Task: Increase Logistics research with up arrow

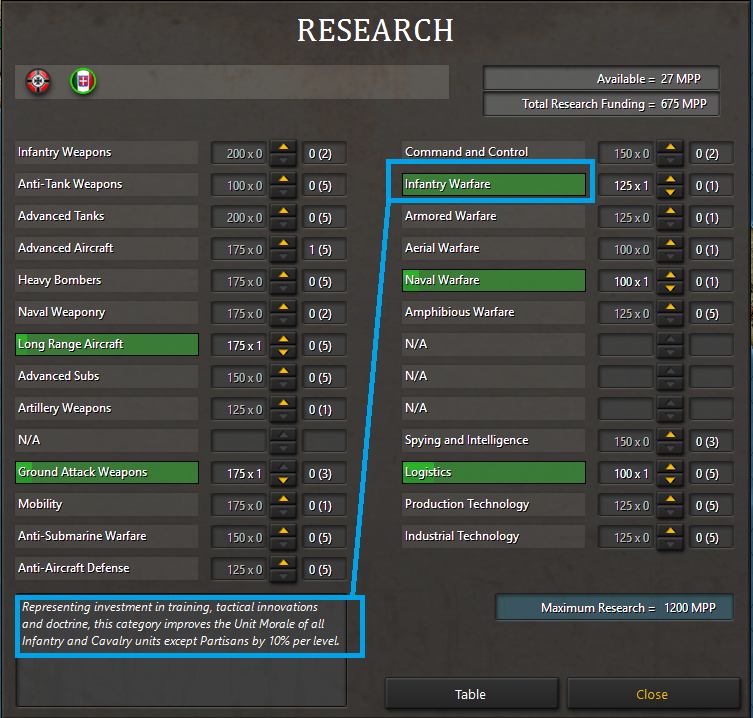Action: (670, 467)
